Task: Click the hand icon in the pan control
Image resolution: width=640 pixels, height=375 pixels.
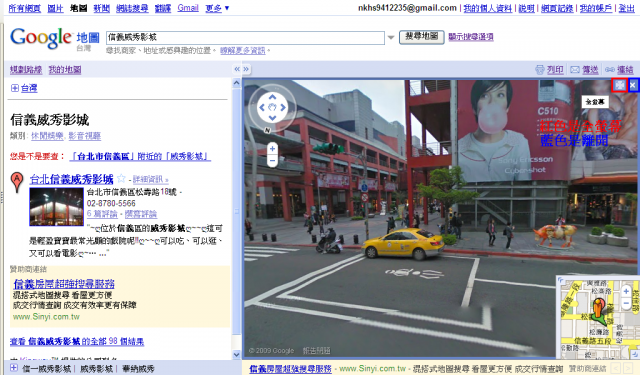Action: coord(272,107)
